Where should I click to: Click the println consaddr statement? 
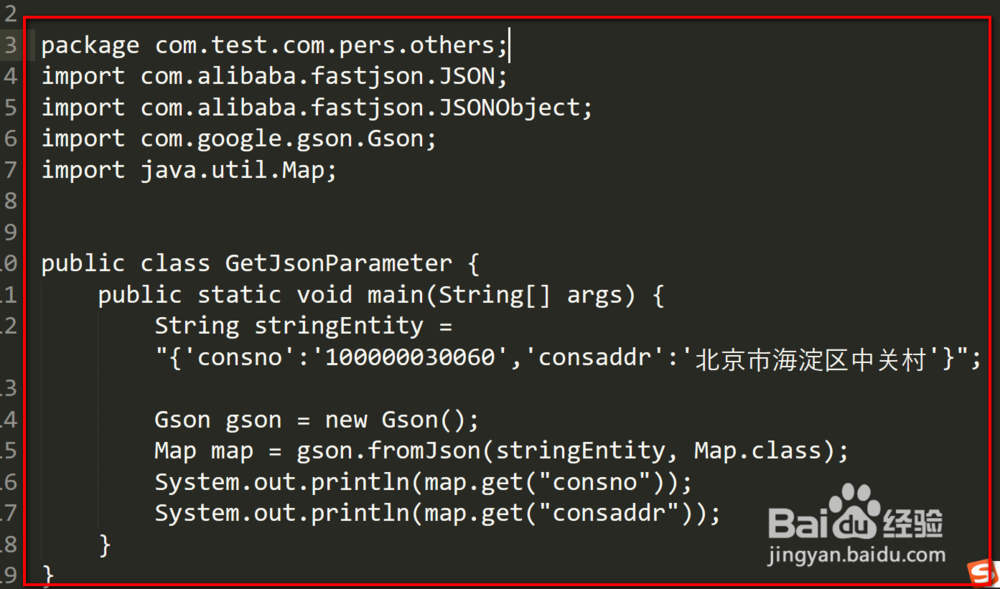click(x=437, y=513)
